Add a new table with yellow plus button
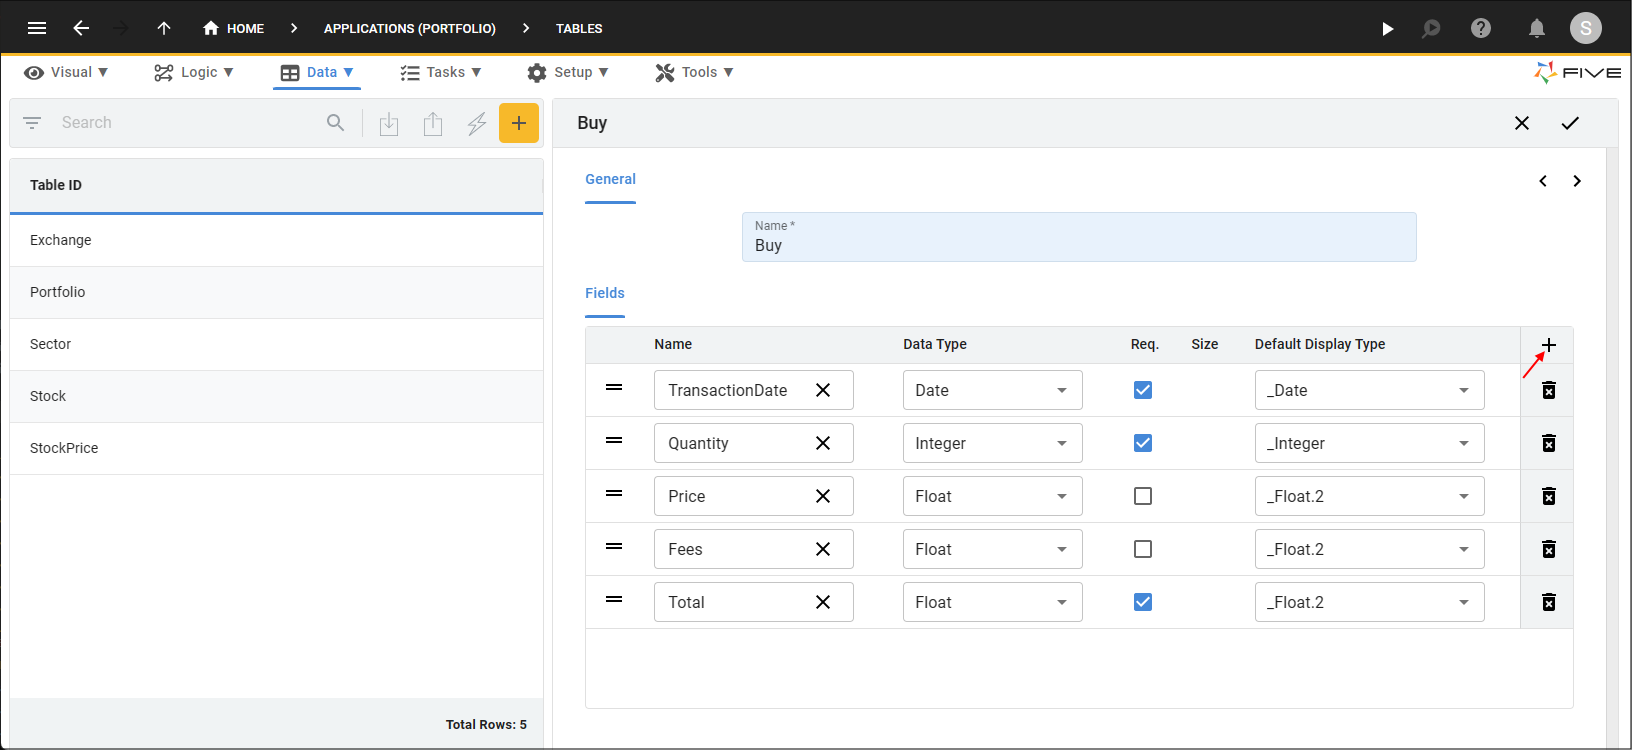Image resolution: width=1632 pixels, height=750 pixels. click(x=519, y=123)
